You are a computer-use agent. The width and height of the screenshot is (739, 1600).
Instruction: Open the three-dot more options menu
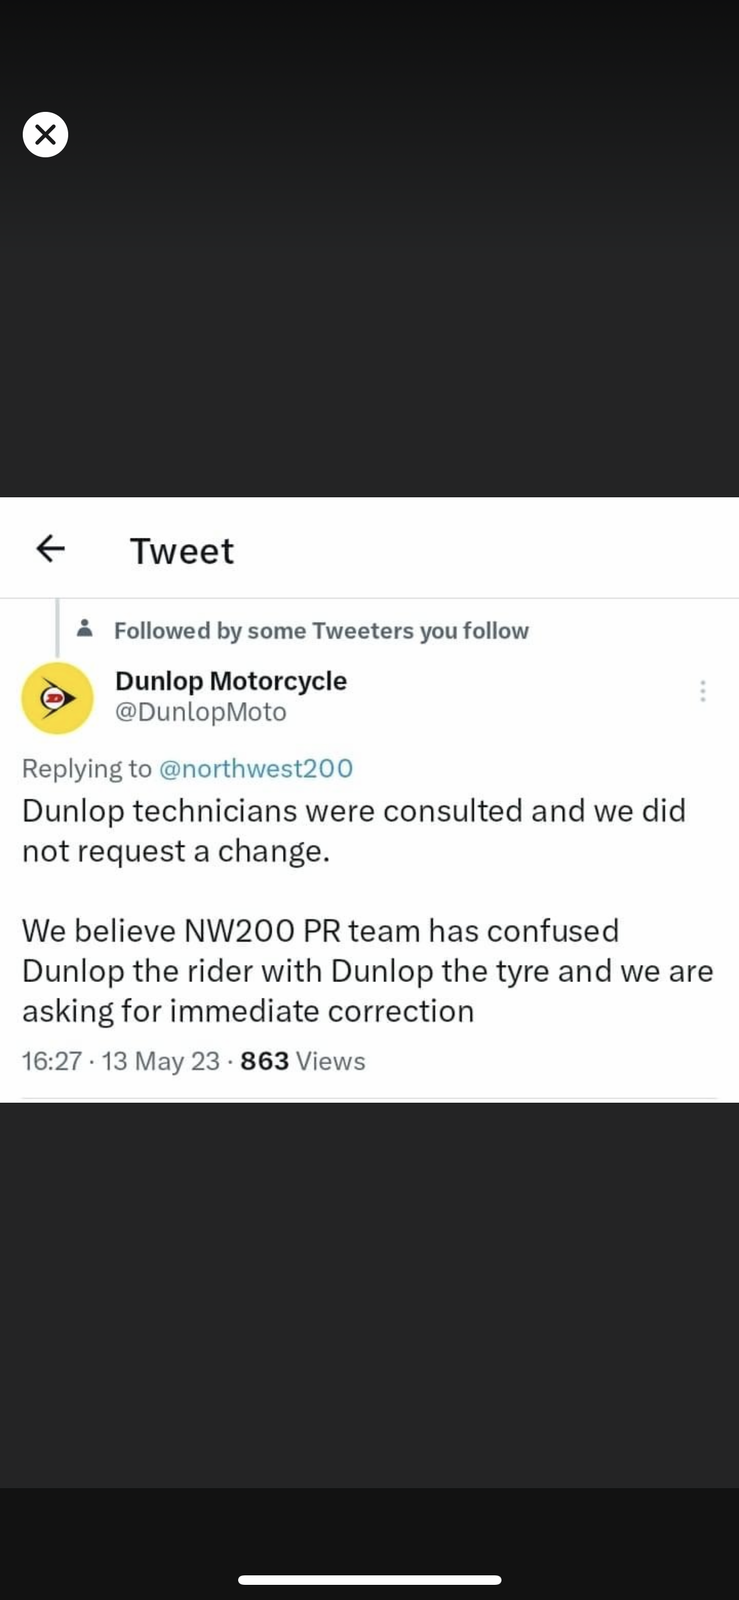point(703,691)
